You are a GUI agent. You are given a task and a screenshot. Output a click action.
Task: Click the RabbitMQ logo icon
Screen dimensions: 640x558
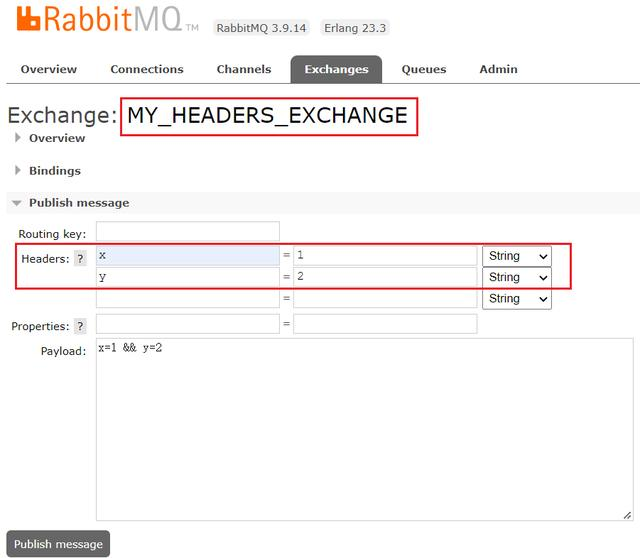(x=30, y=20)
